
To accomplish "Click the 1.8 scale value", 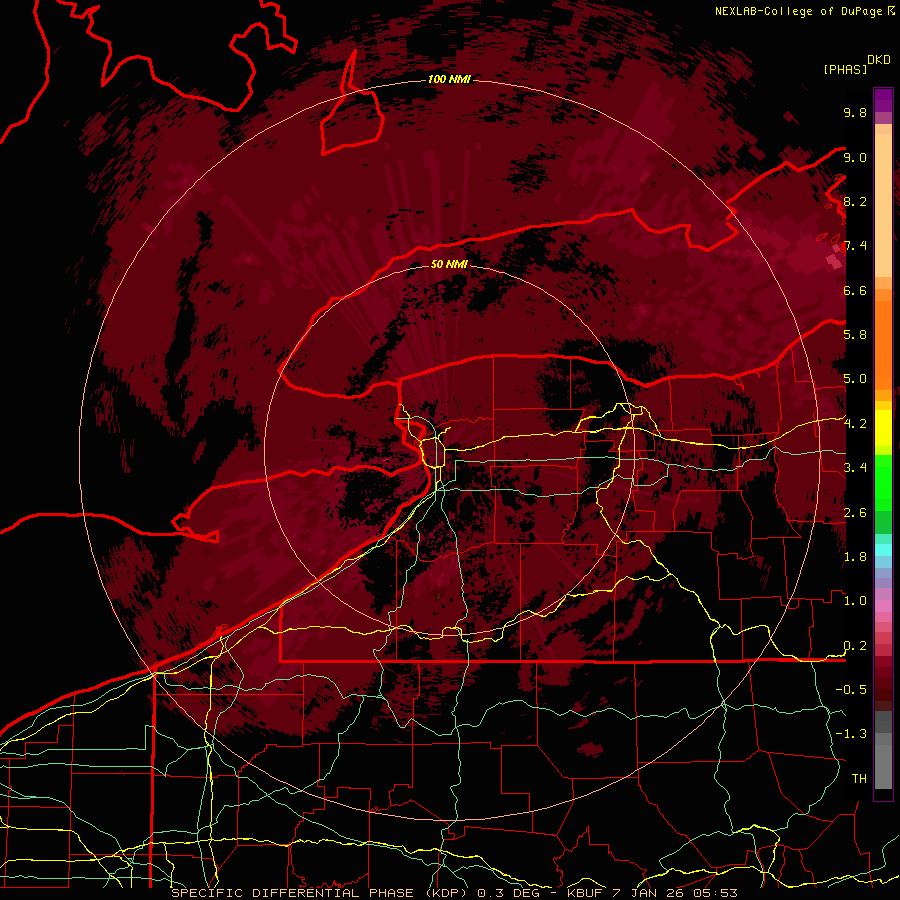I will tap(855, 557).
